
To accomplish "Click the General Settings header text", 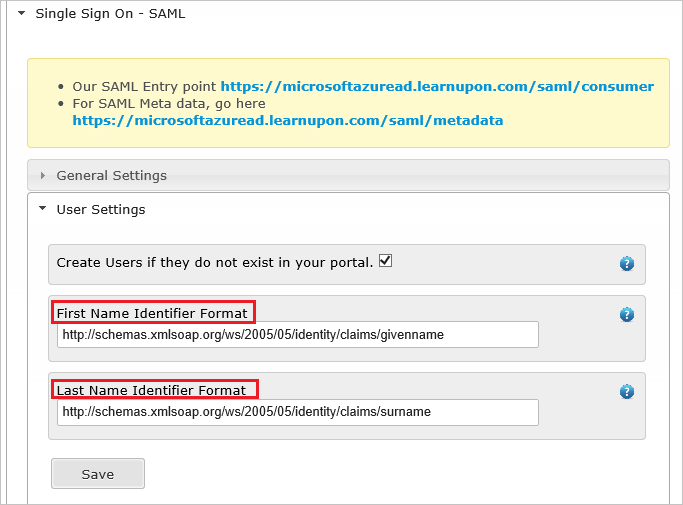I will 112,175.
